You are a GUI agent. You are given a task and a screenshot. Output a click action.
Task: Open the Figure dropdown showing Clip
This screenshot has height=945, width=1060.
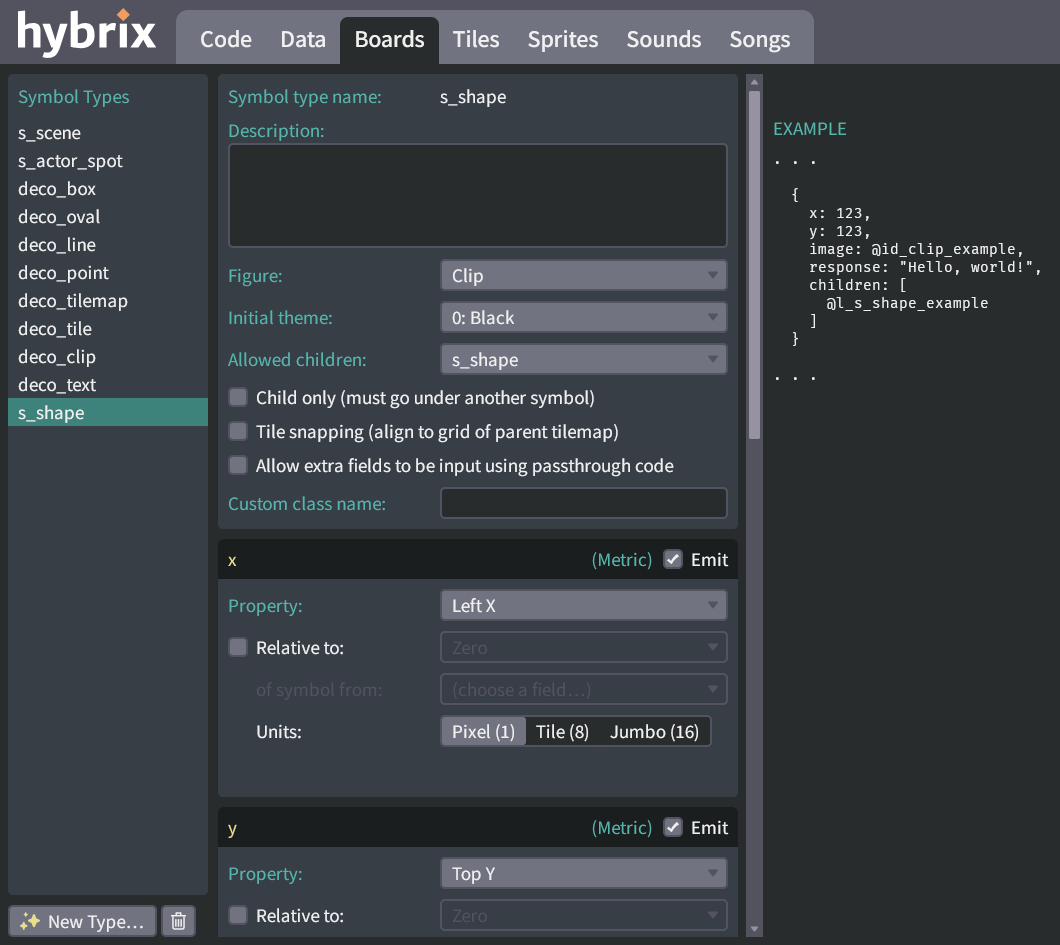[583, 275]
